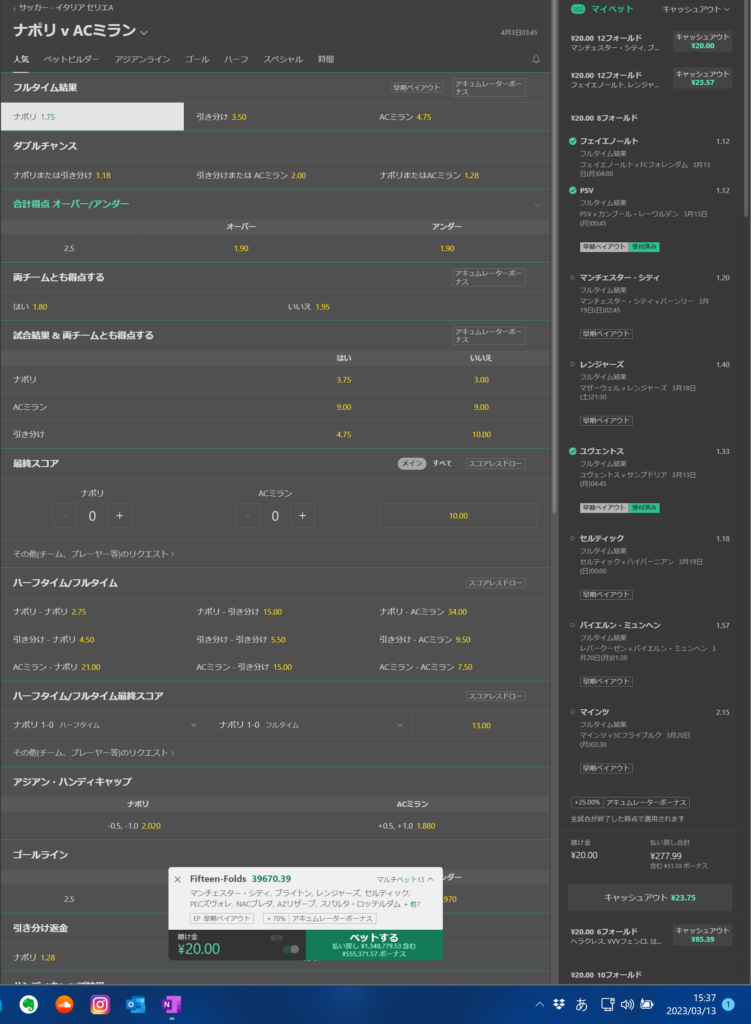Click the 103 bet count badge
Image resolution: width=751 pixels, height=1024 pixels.
(x=578, y=9)
